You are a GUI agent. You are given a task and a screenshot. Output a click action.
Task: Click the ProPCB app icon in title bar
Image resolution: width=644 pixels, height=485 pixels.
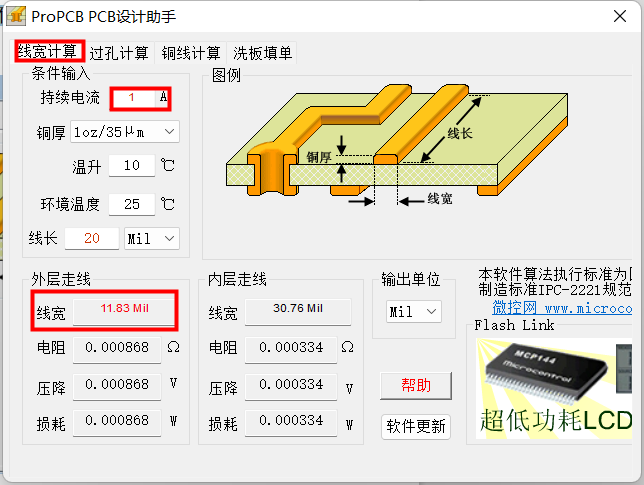point(17,17)
